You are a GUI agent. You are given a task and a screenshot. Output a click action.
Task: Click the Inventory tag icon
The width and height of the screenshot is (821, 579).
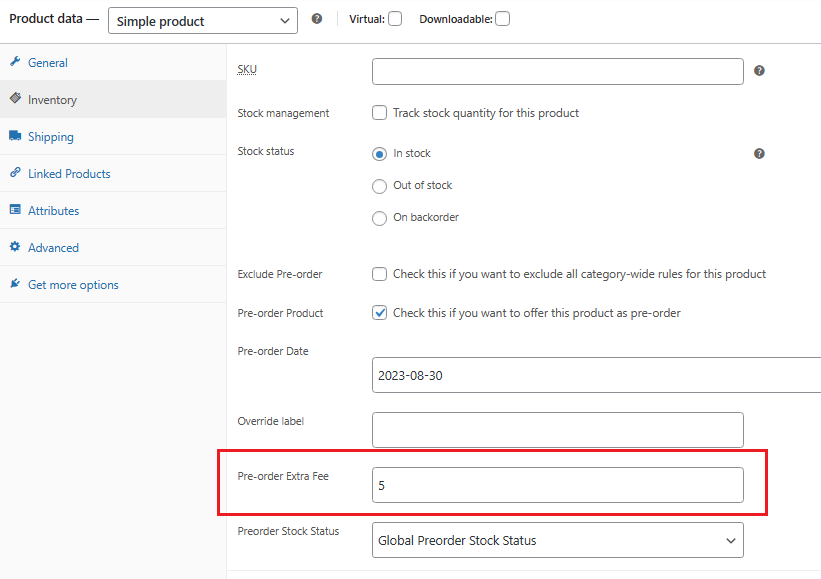(15, 98)
